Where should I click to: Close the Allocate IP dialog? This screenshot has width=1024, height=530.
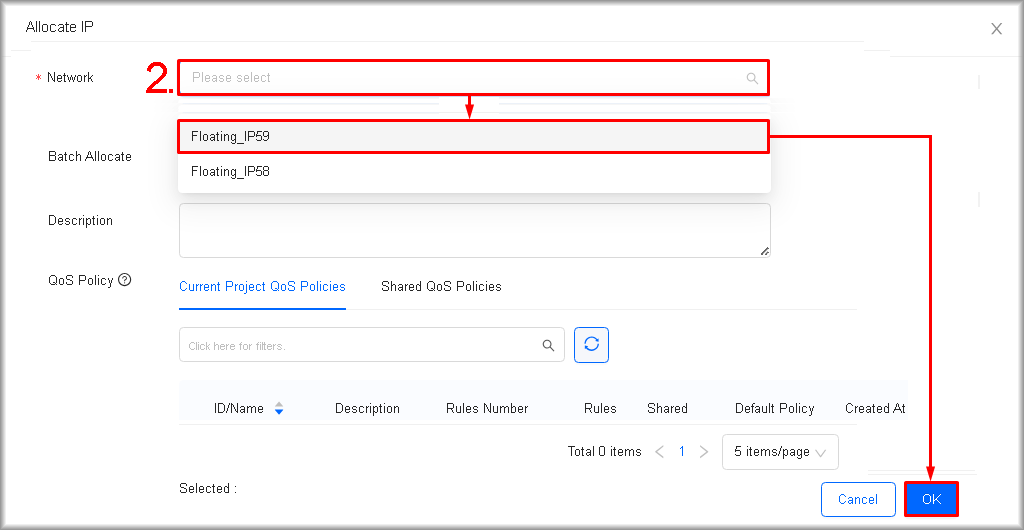point(996,29)
